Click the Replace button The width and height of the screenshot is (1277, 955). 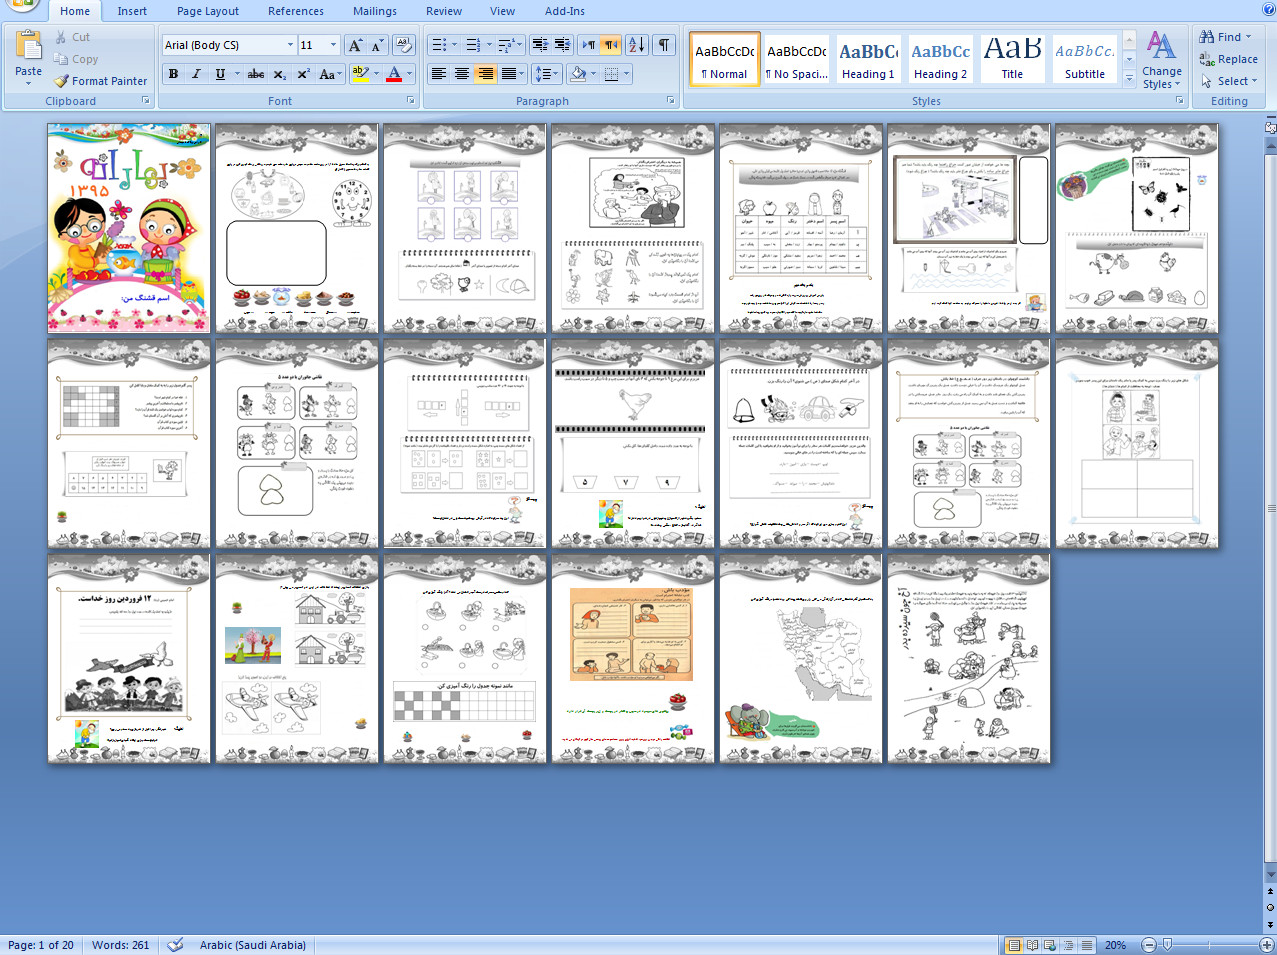point(1229,59)
